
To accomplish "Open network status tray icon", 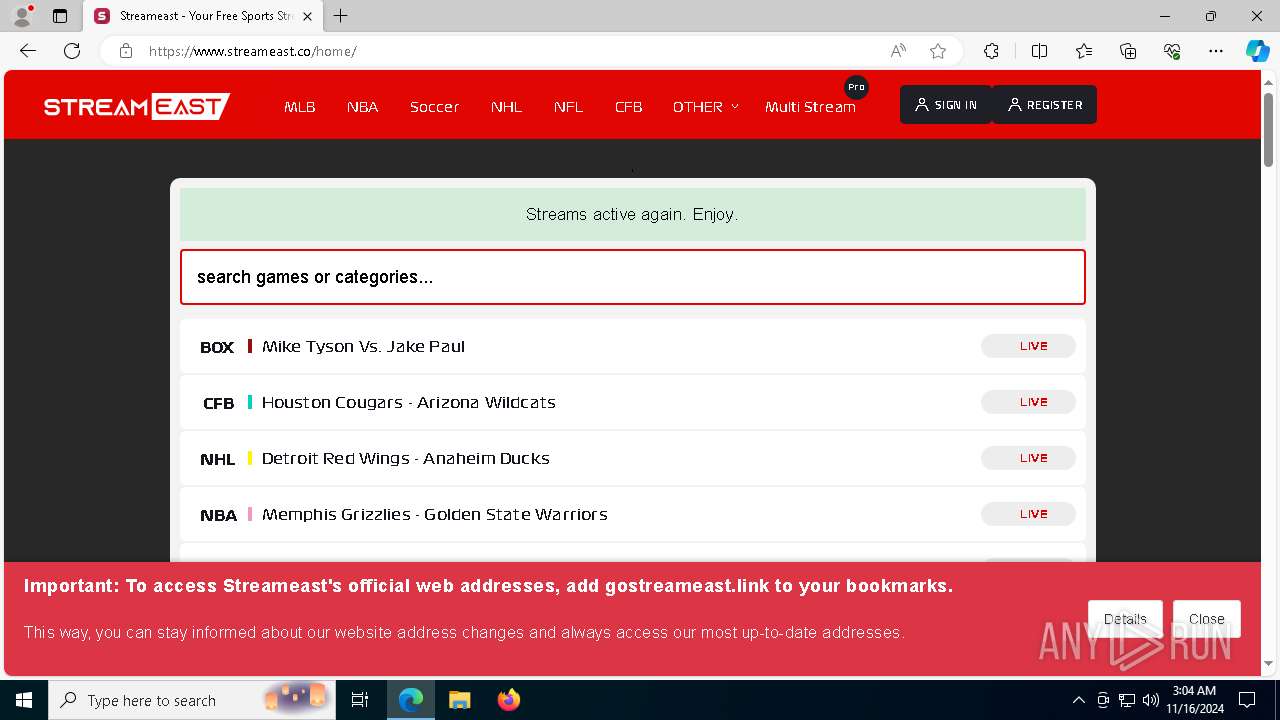I will tap(1127, 700).
